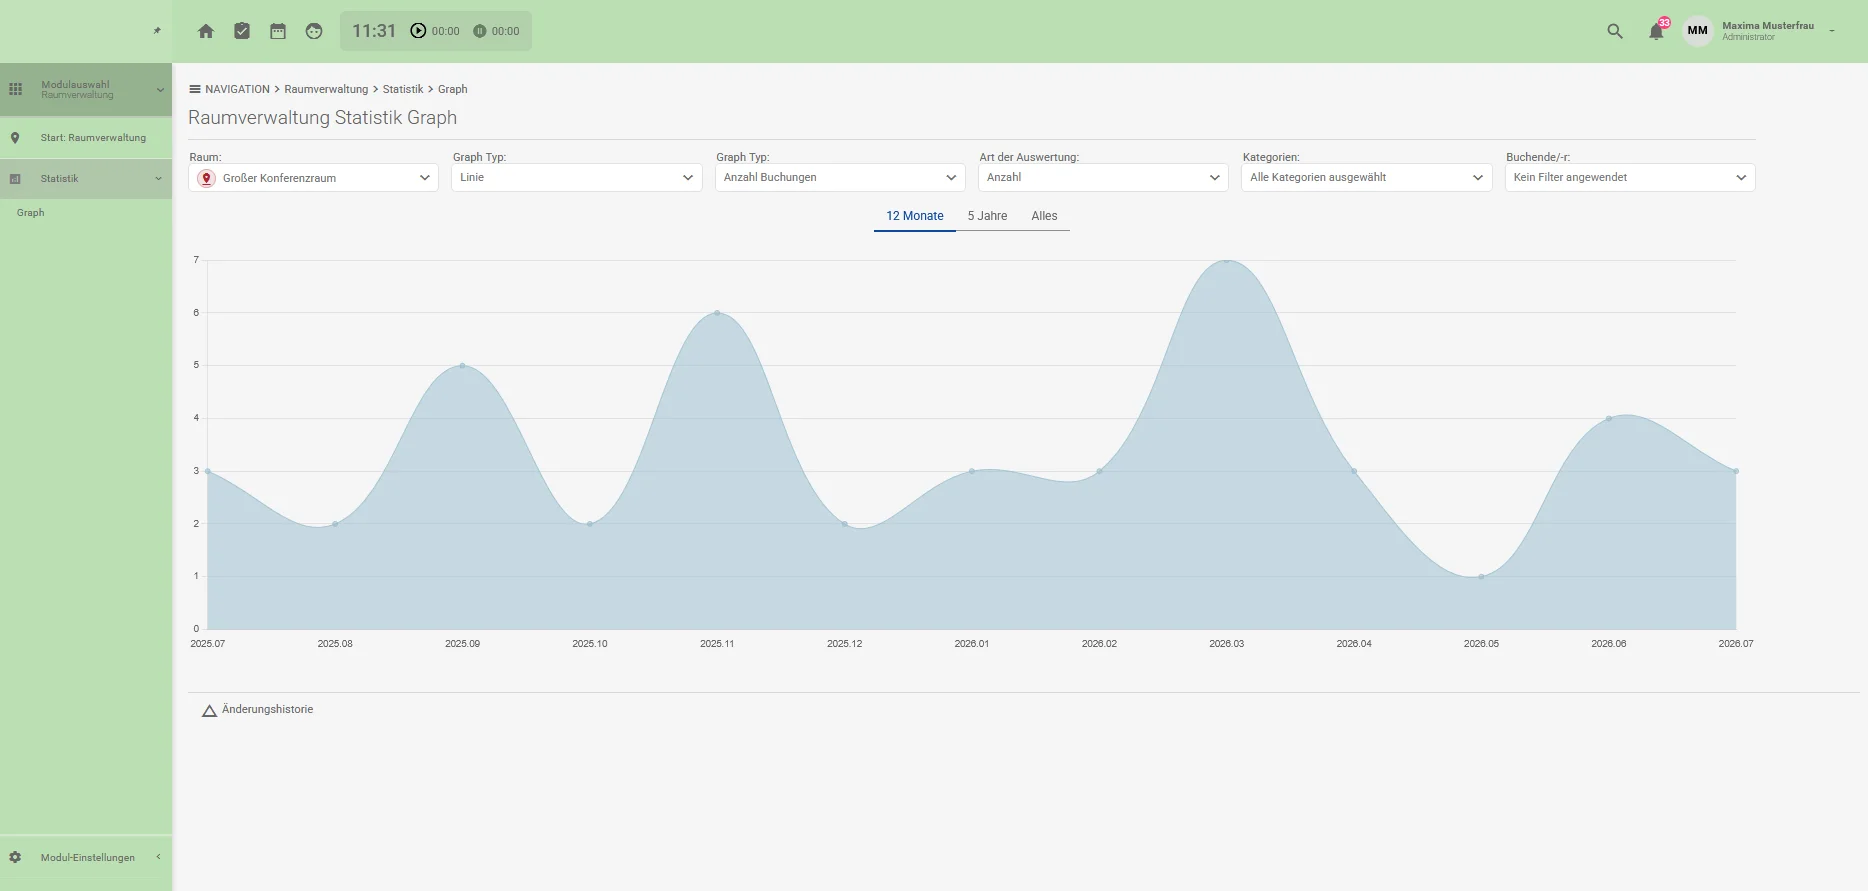Click NAVIGATION breadcrumb text
Image resolution: width=1868 pixels, height=891 pixels.
click(x=237, y=89)
